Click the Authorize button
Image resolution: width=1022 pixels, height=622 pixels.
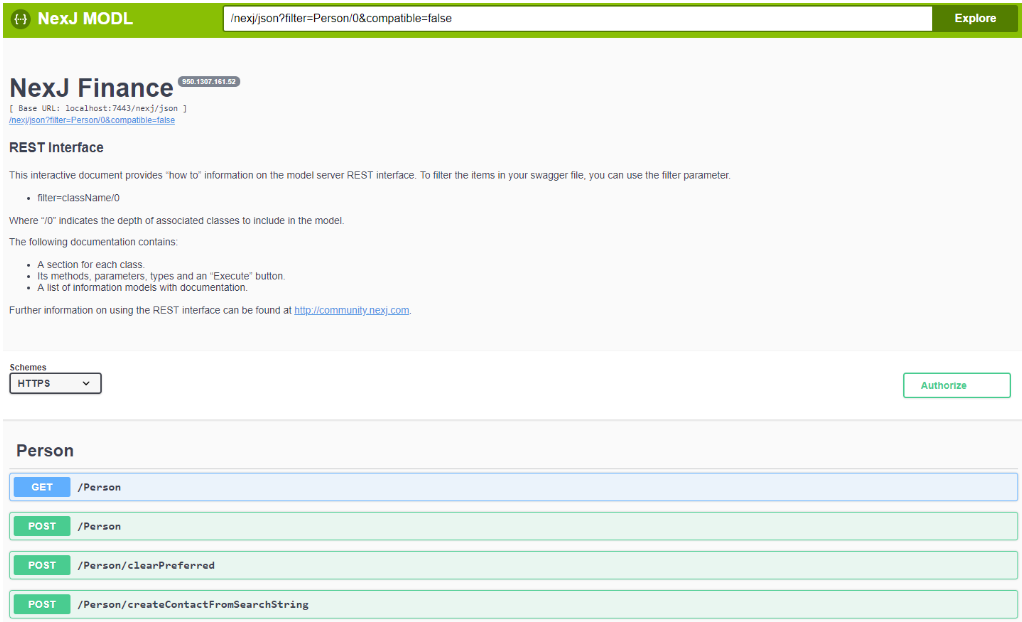click(x=956, y=385)
